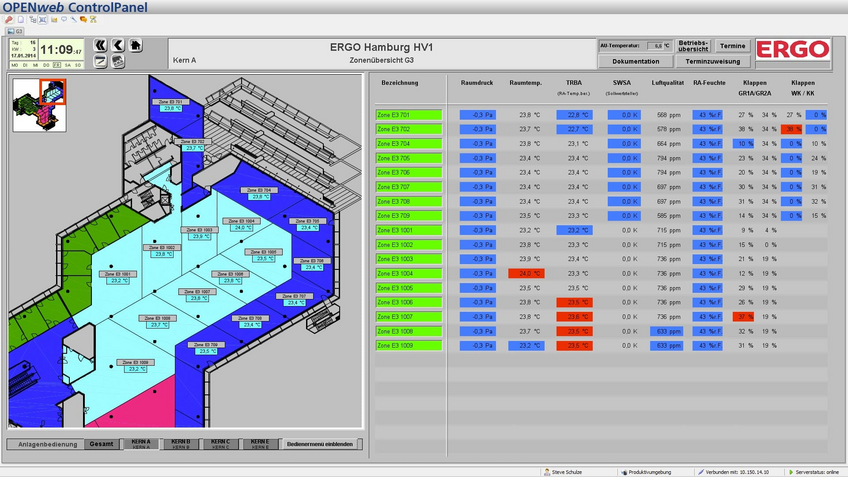Click Bedienermenü einblenden

[x=320, y=444]
